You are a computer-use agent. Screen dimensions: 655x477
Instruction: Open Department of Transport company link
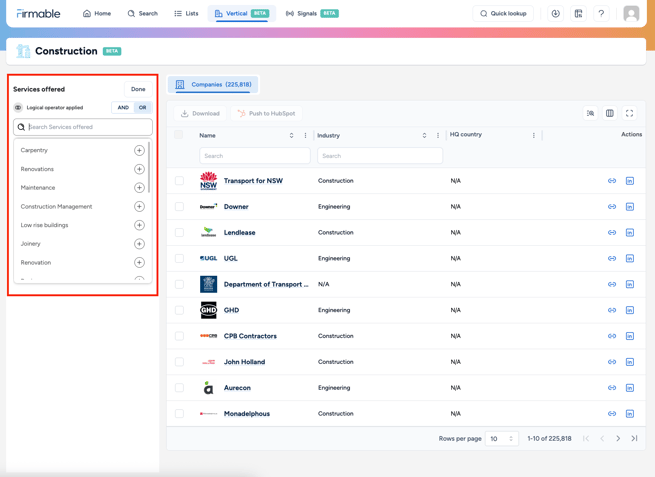tap(266, 284)
